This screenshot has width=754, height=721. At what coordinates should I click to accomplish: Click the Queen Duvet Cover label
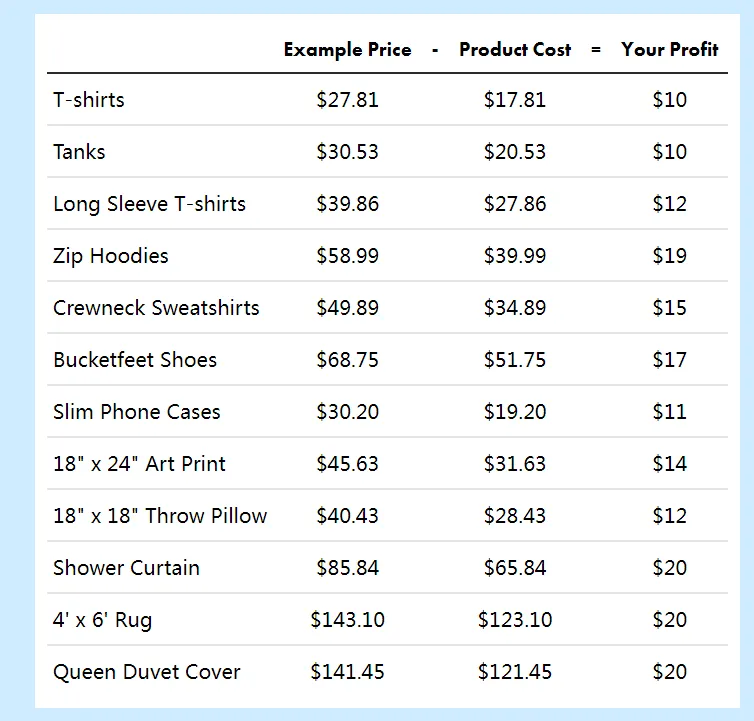click(x=147, y=672)
